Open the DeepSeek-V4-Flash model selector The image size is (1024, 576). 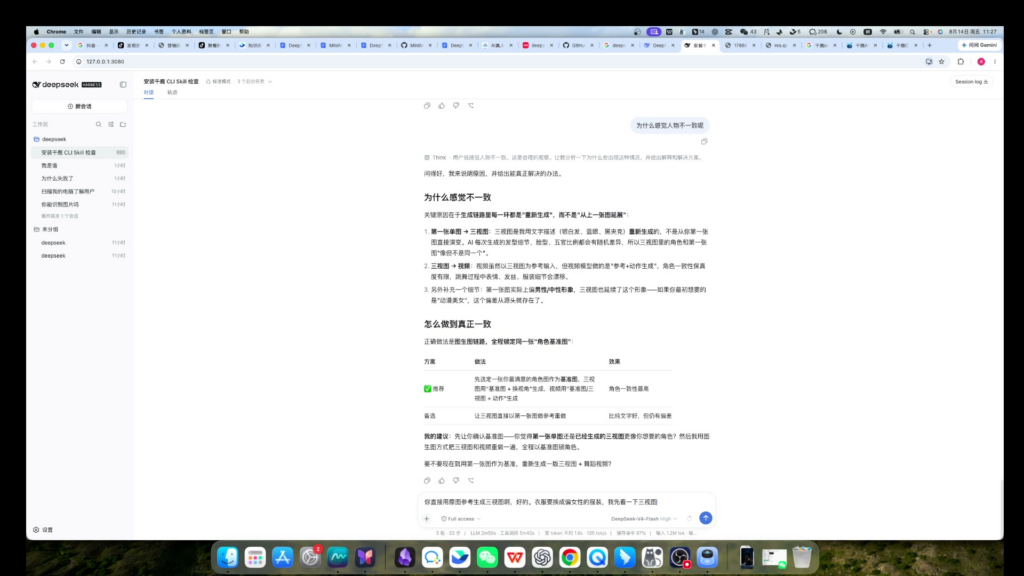pos(644,519)
